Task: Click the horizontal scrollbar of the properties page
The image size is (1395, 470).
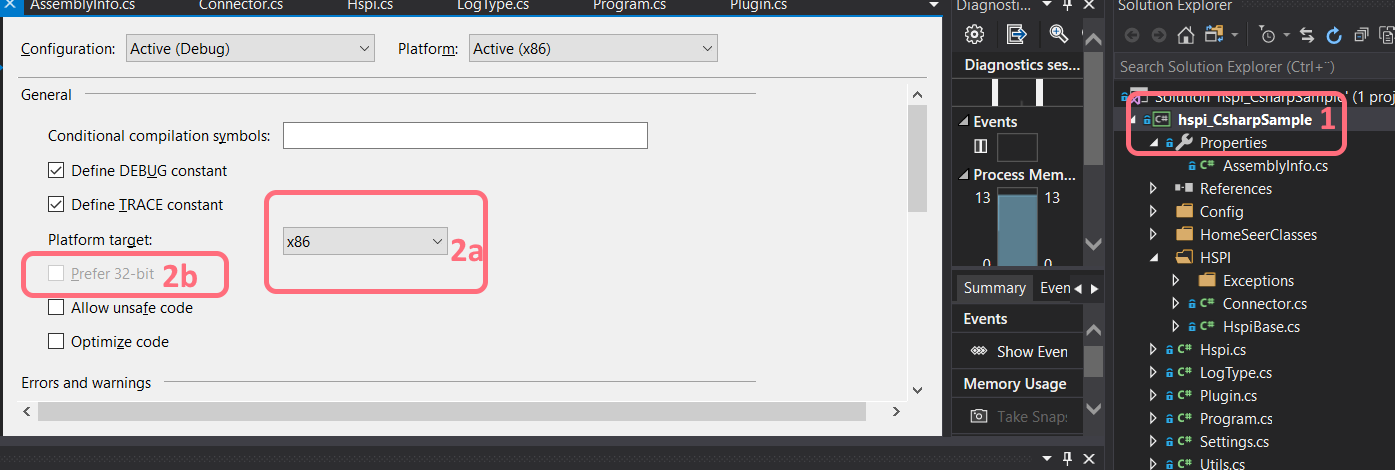Action: click(x=452, y=411)
